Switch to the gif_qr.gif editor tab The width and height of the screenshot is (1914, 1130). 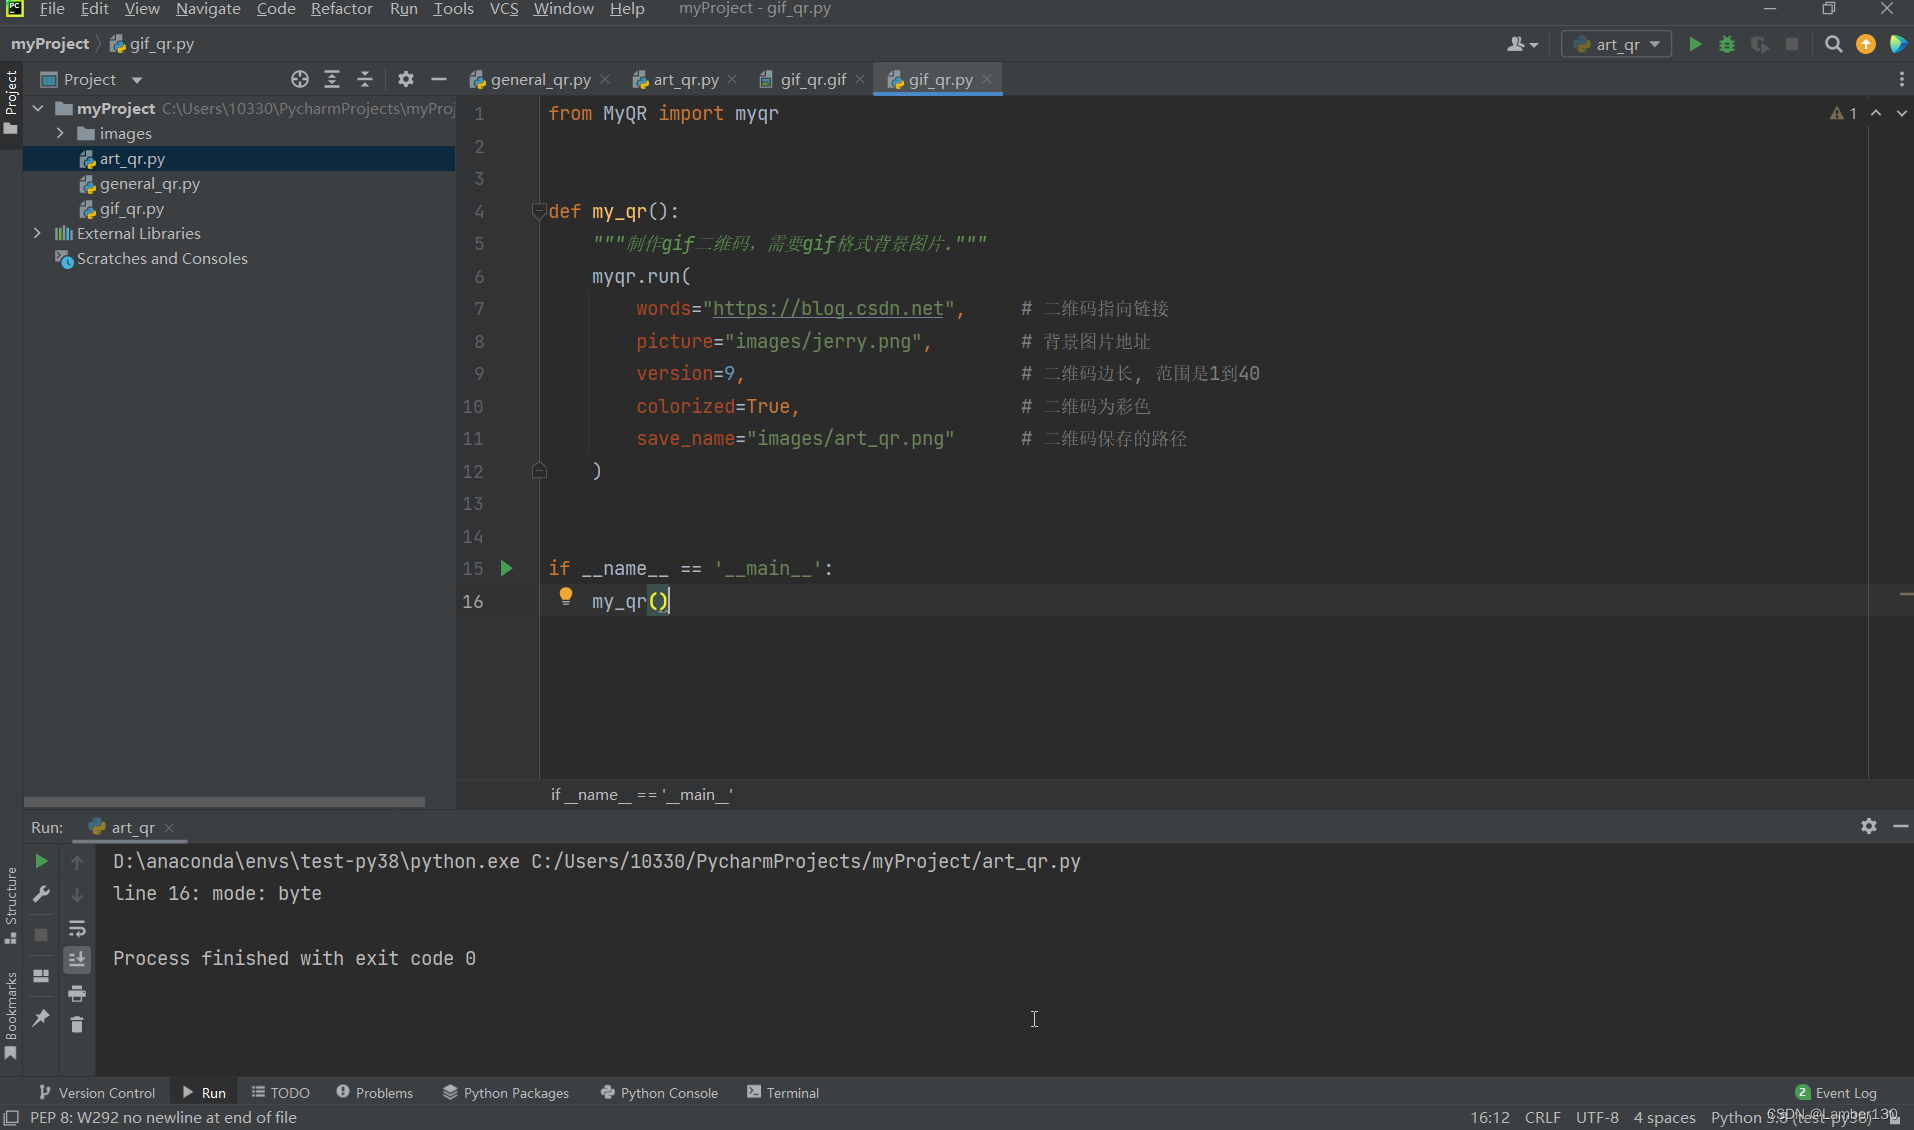point(812,79)
